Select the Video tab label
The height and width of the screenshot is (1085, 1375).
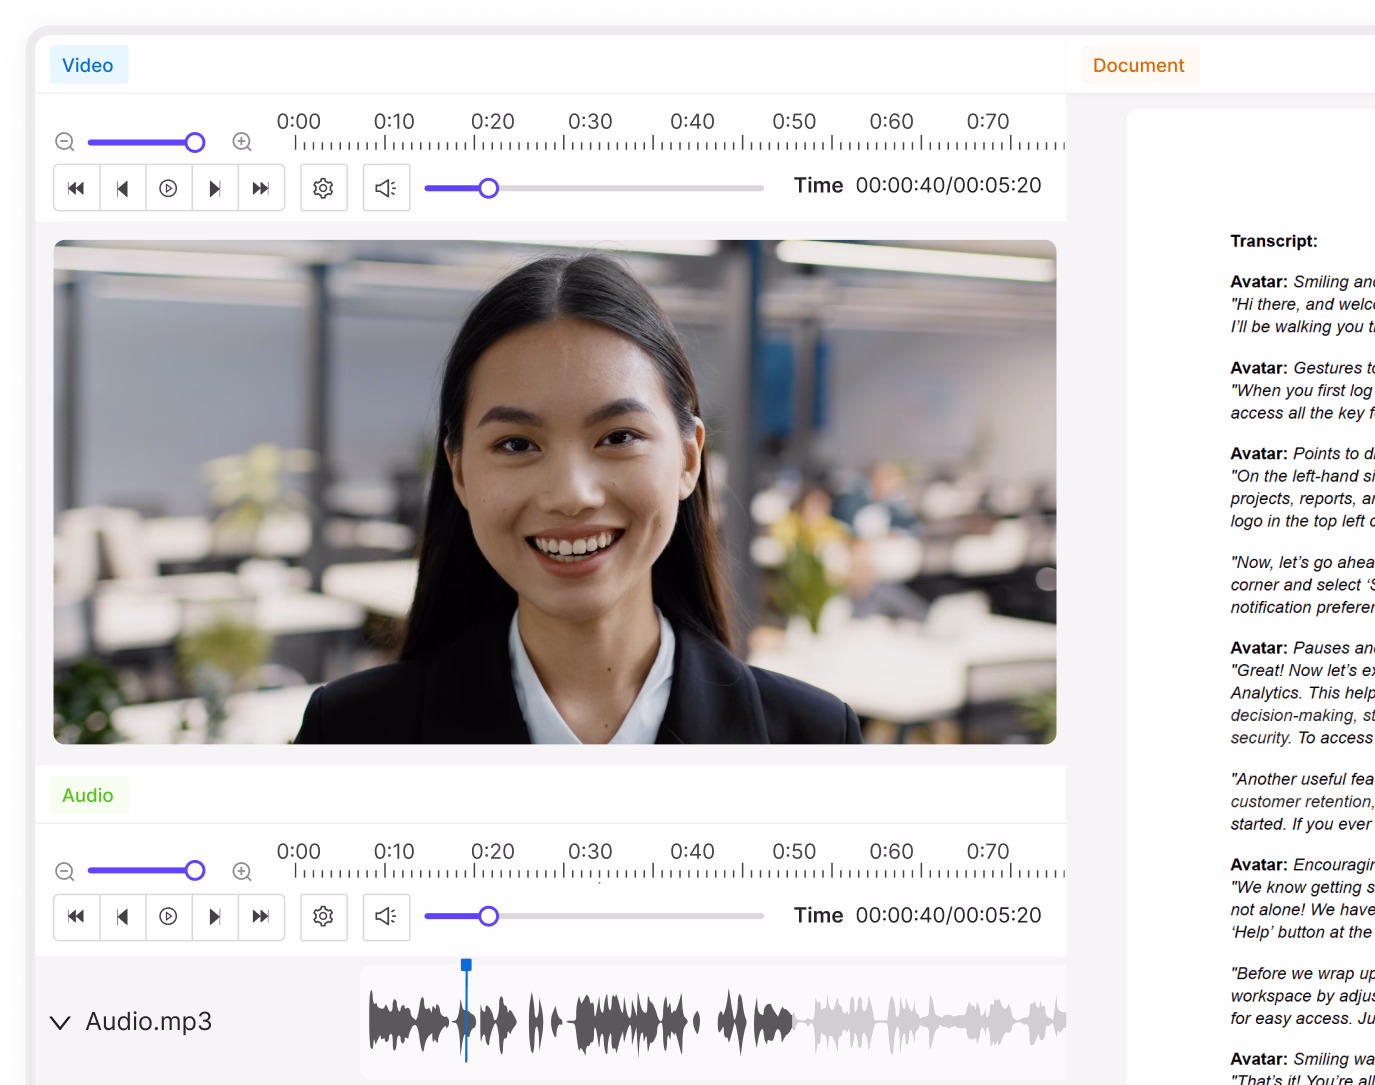88,65
